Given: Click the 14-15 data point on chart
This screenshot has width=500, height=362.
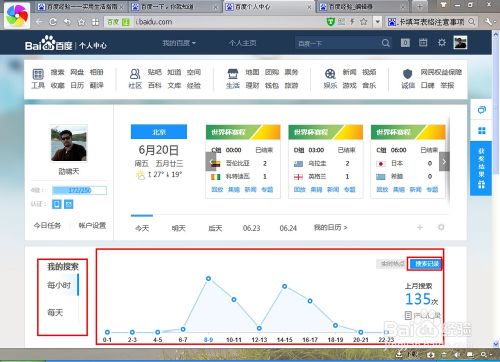Looking at the screenshot, I should point(285,286).
